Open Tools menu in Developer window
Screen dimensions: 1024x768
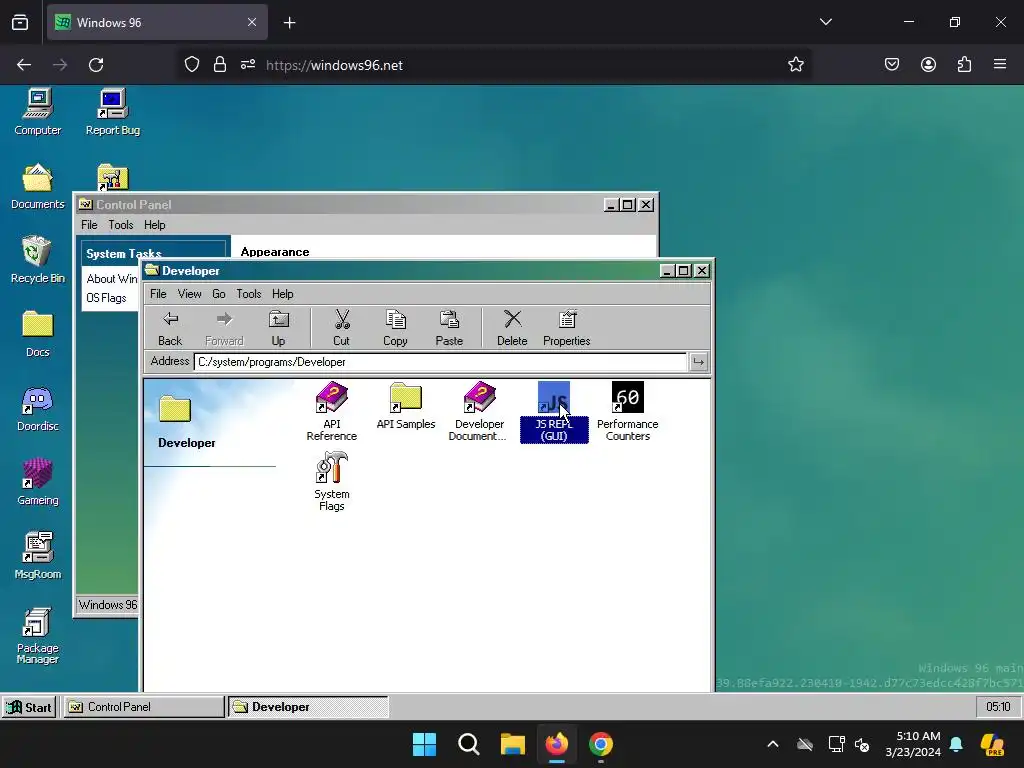click(x=249, y=294)
